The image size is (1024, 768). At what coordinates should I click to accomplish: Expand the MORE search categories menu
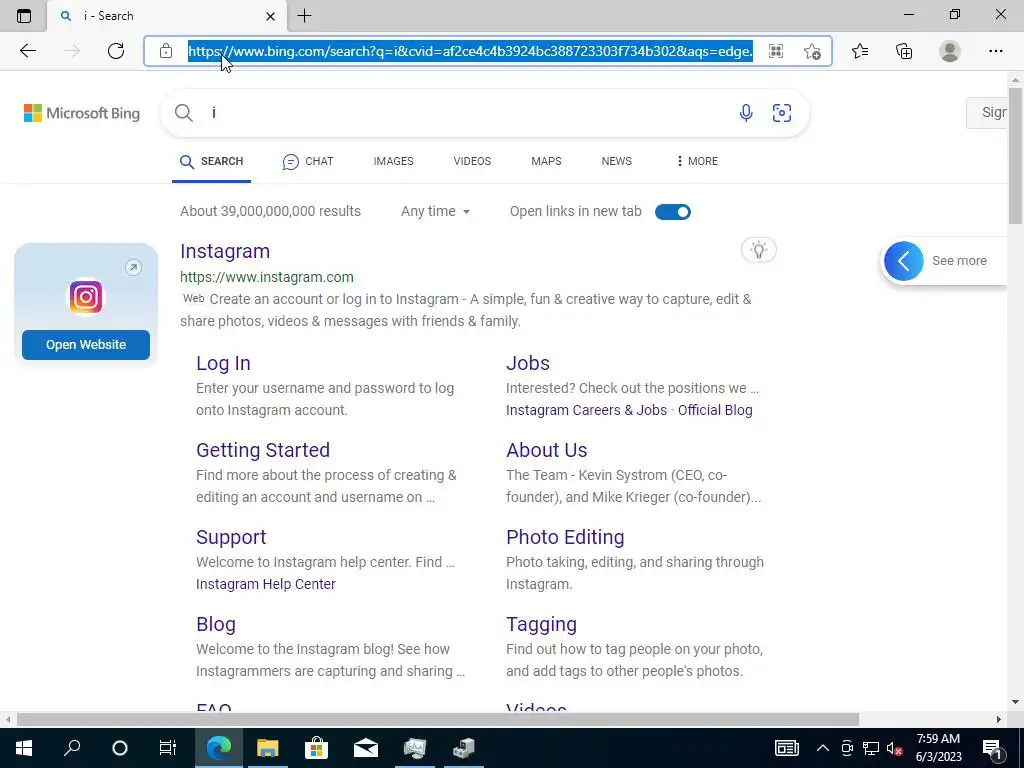(697, 161)
